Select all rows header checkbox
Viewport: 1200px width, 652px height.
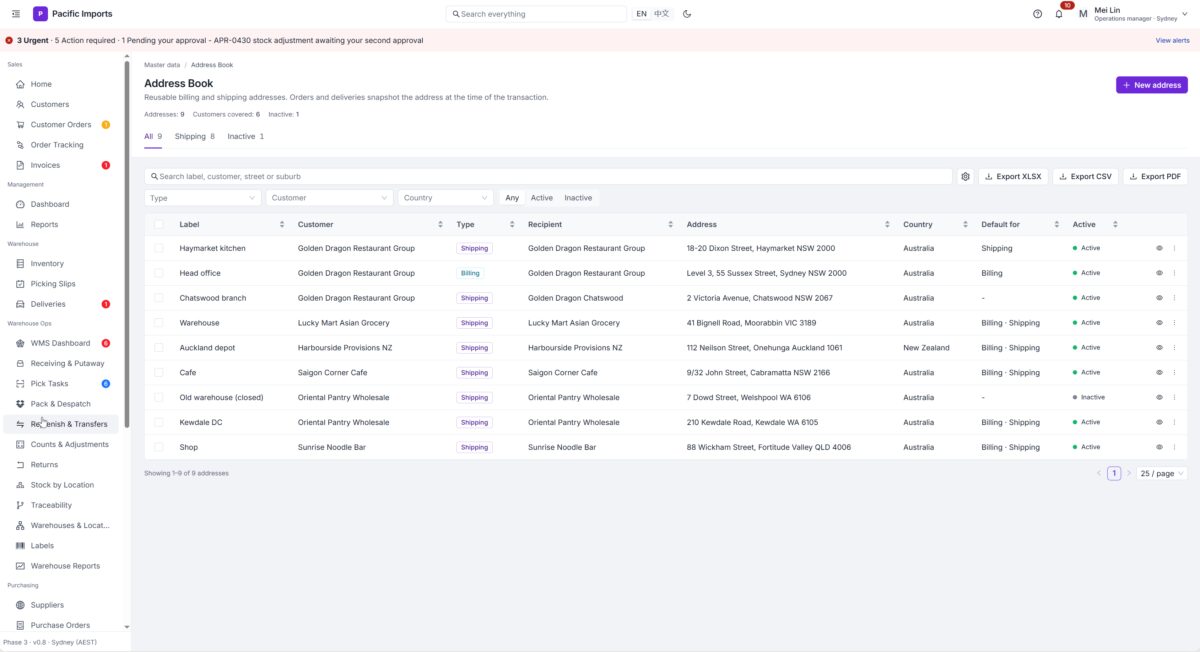[159, 224]
